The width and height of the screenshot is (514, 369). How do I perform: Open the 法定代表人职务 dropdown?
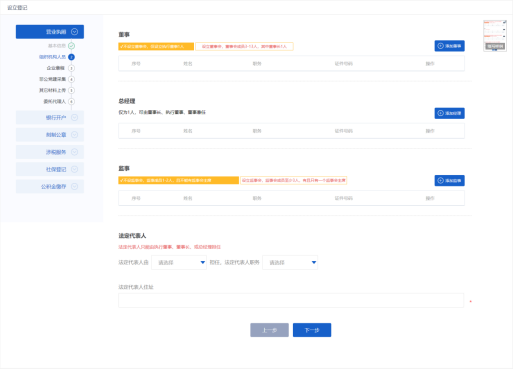click(290, 262)
